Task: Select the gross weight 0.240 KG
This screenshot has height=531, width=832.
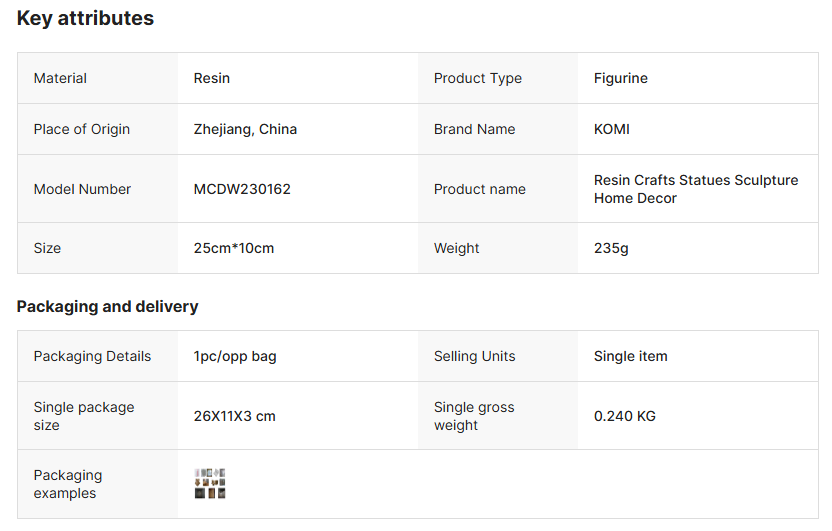Action: (625, 416)
